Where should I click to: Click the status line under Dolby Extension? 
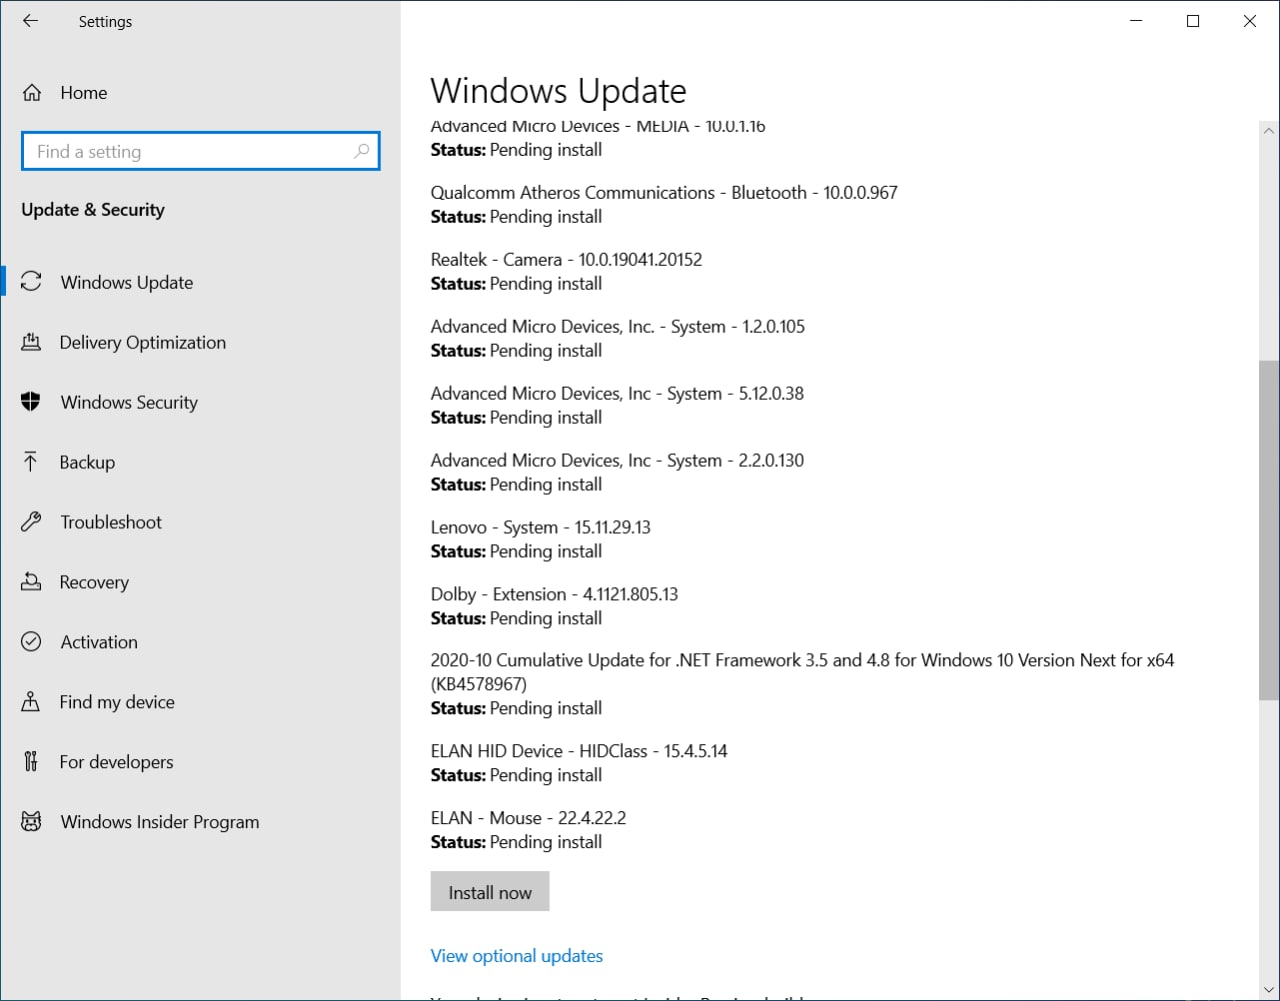point(516,619)
